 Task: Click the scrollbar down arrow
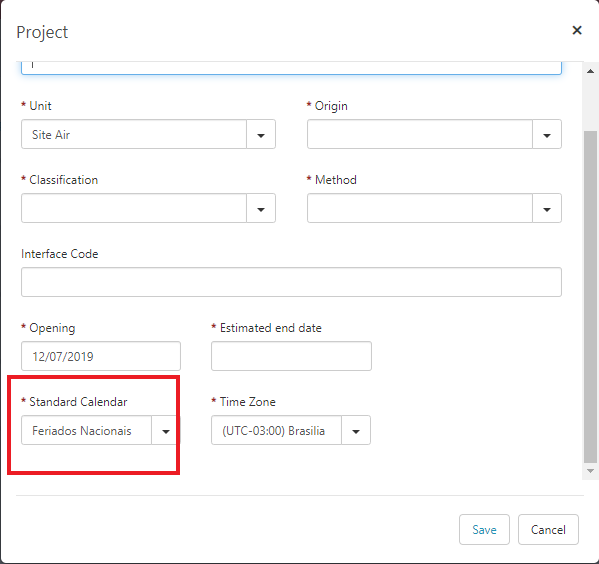(590, 471)
